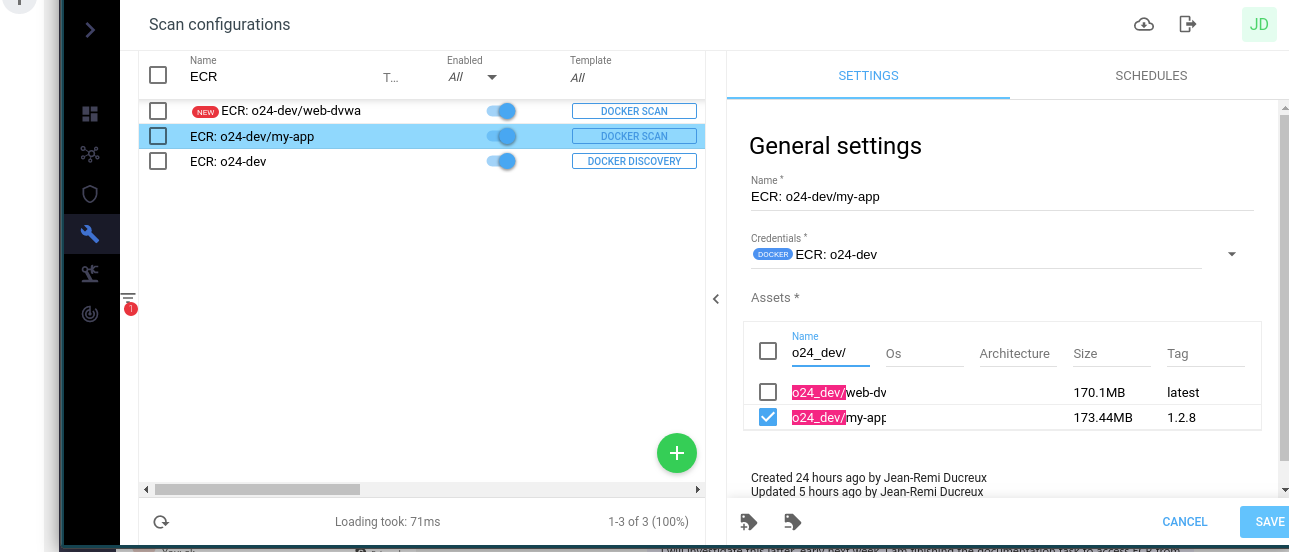Click the Cancel button
The image size is (1289, 552).
1184,522
